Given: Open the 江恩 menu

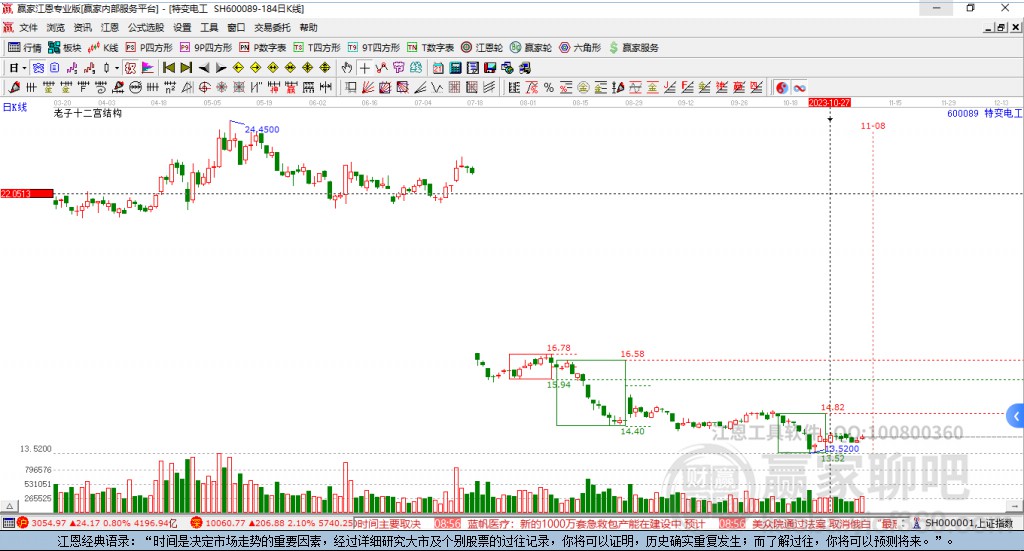Looking at the screenshot, I should (110, 27).
